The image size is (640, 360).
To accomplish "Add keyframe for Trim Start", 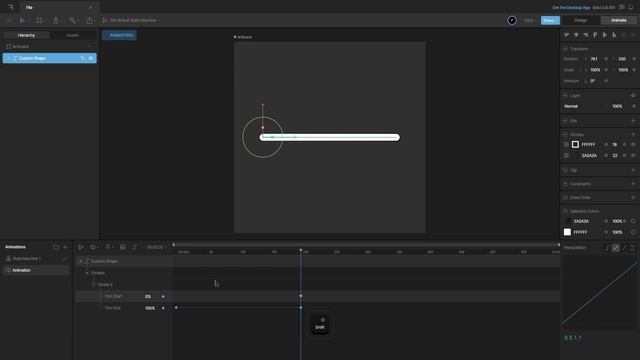I will coord(163,296).
